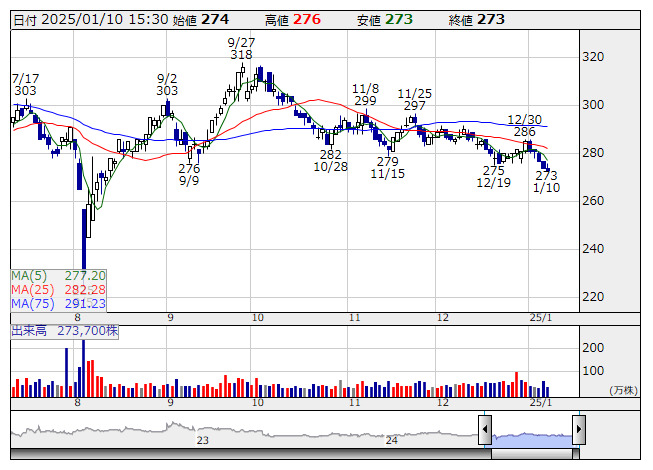Click the 11/25 297 high label
Viewport: 653px width, 470px height.
click(x=414, y=100)
